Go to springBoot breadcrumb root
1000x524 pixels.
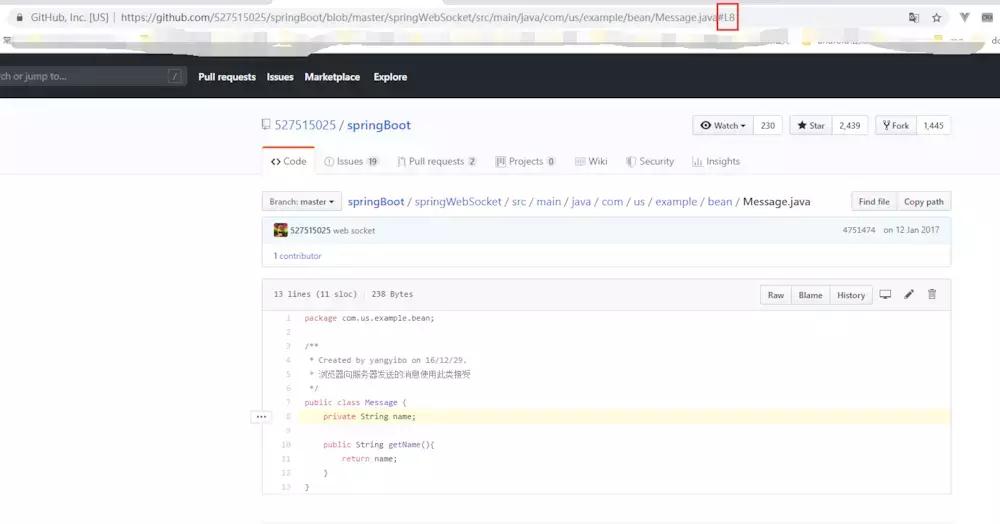tap(376, 201)
